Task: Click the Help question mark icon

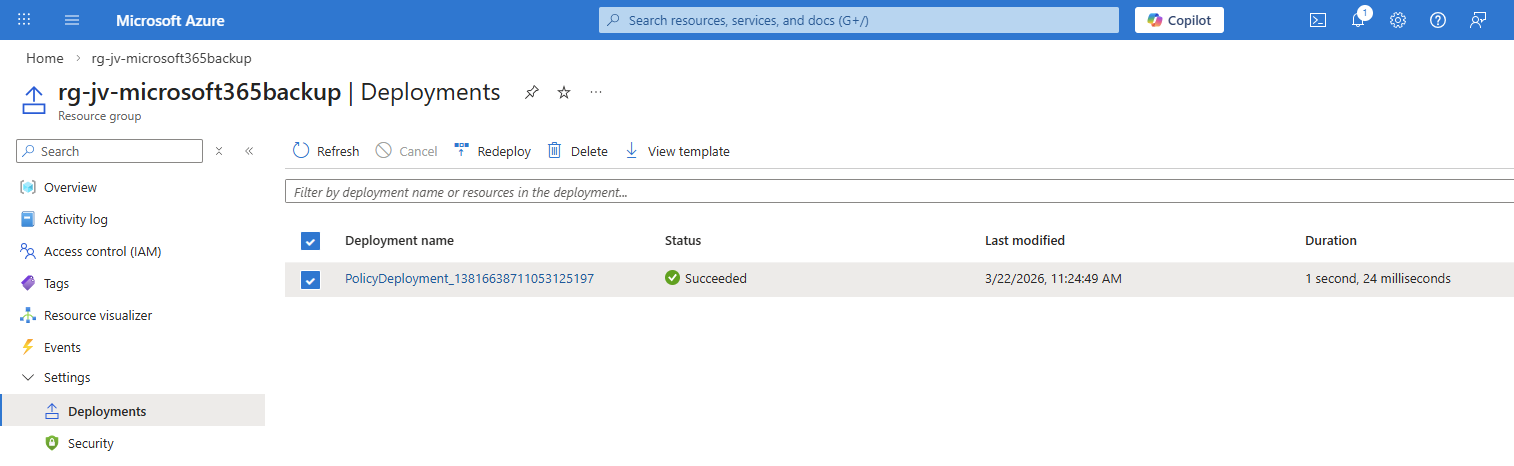Action: pyautogui.click(x=1438, y=20)
